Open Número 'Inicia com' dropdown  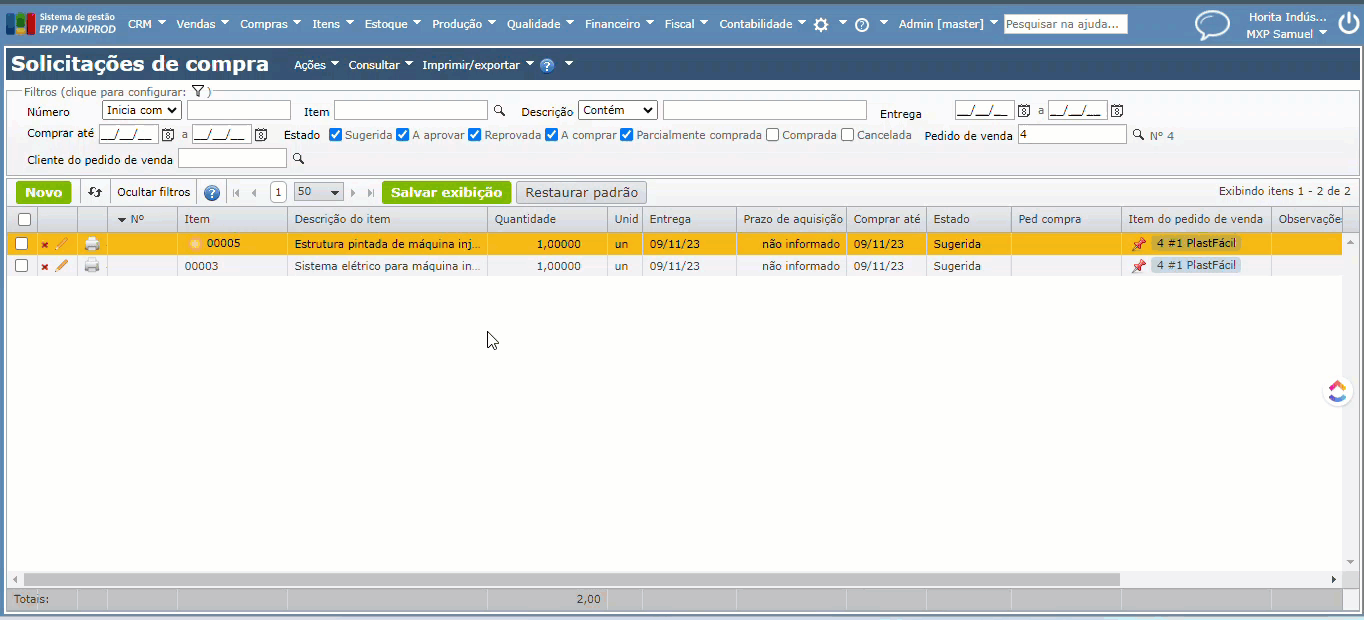[x=142, y=110]
